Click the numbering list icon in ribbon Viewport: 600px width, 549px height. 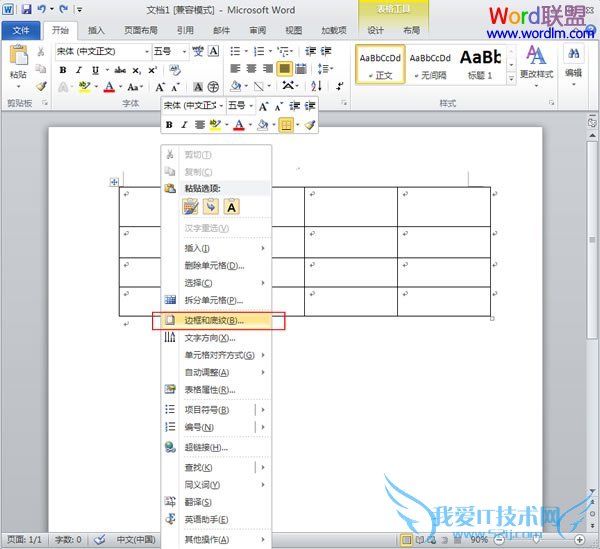point(259,51)
